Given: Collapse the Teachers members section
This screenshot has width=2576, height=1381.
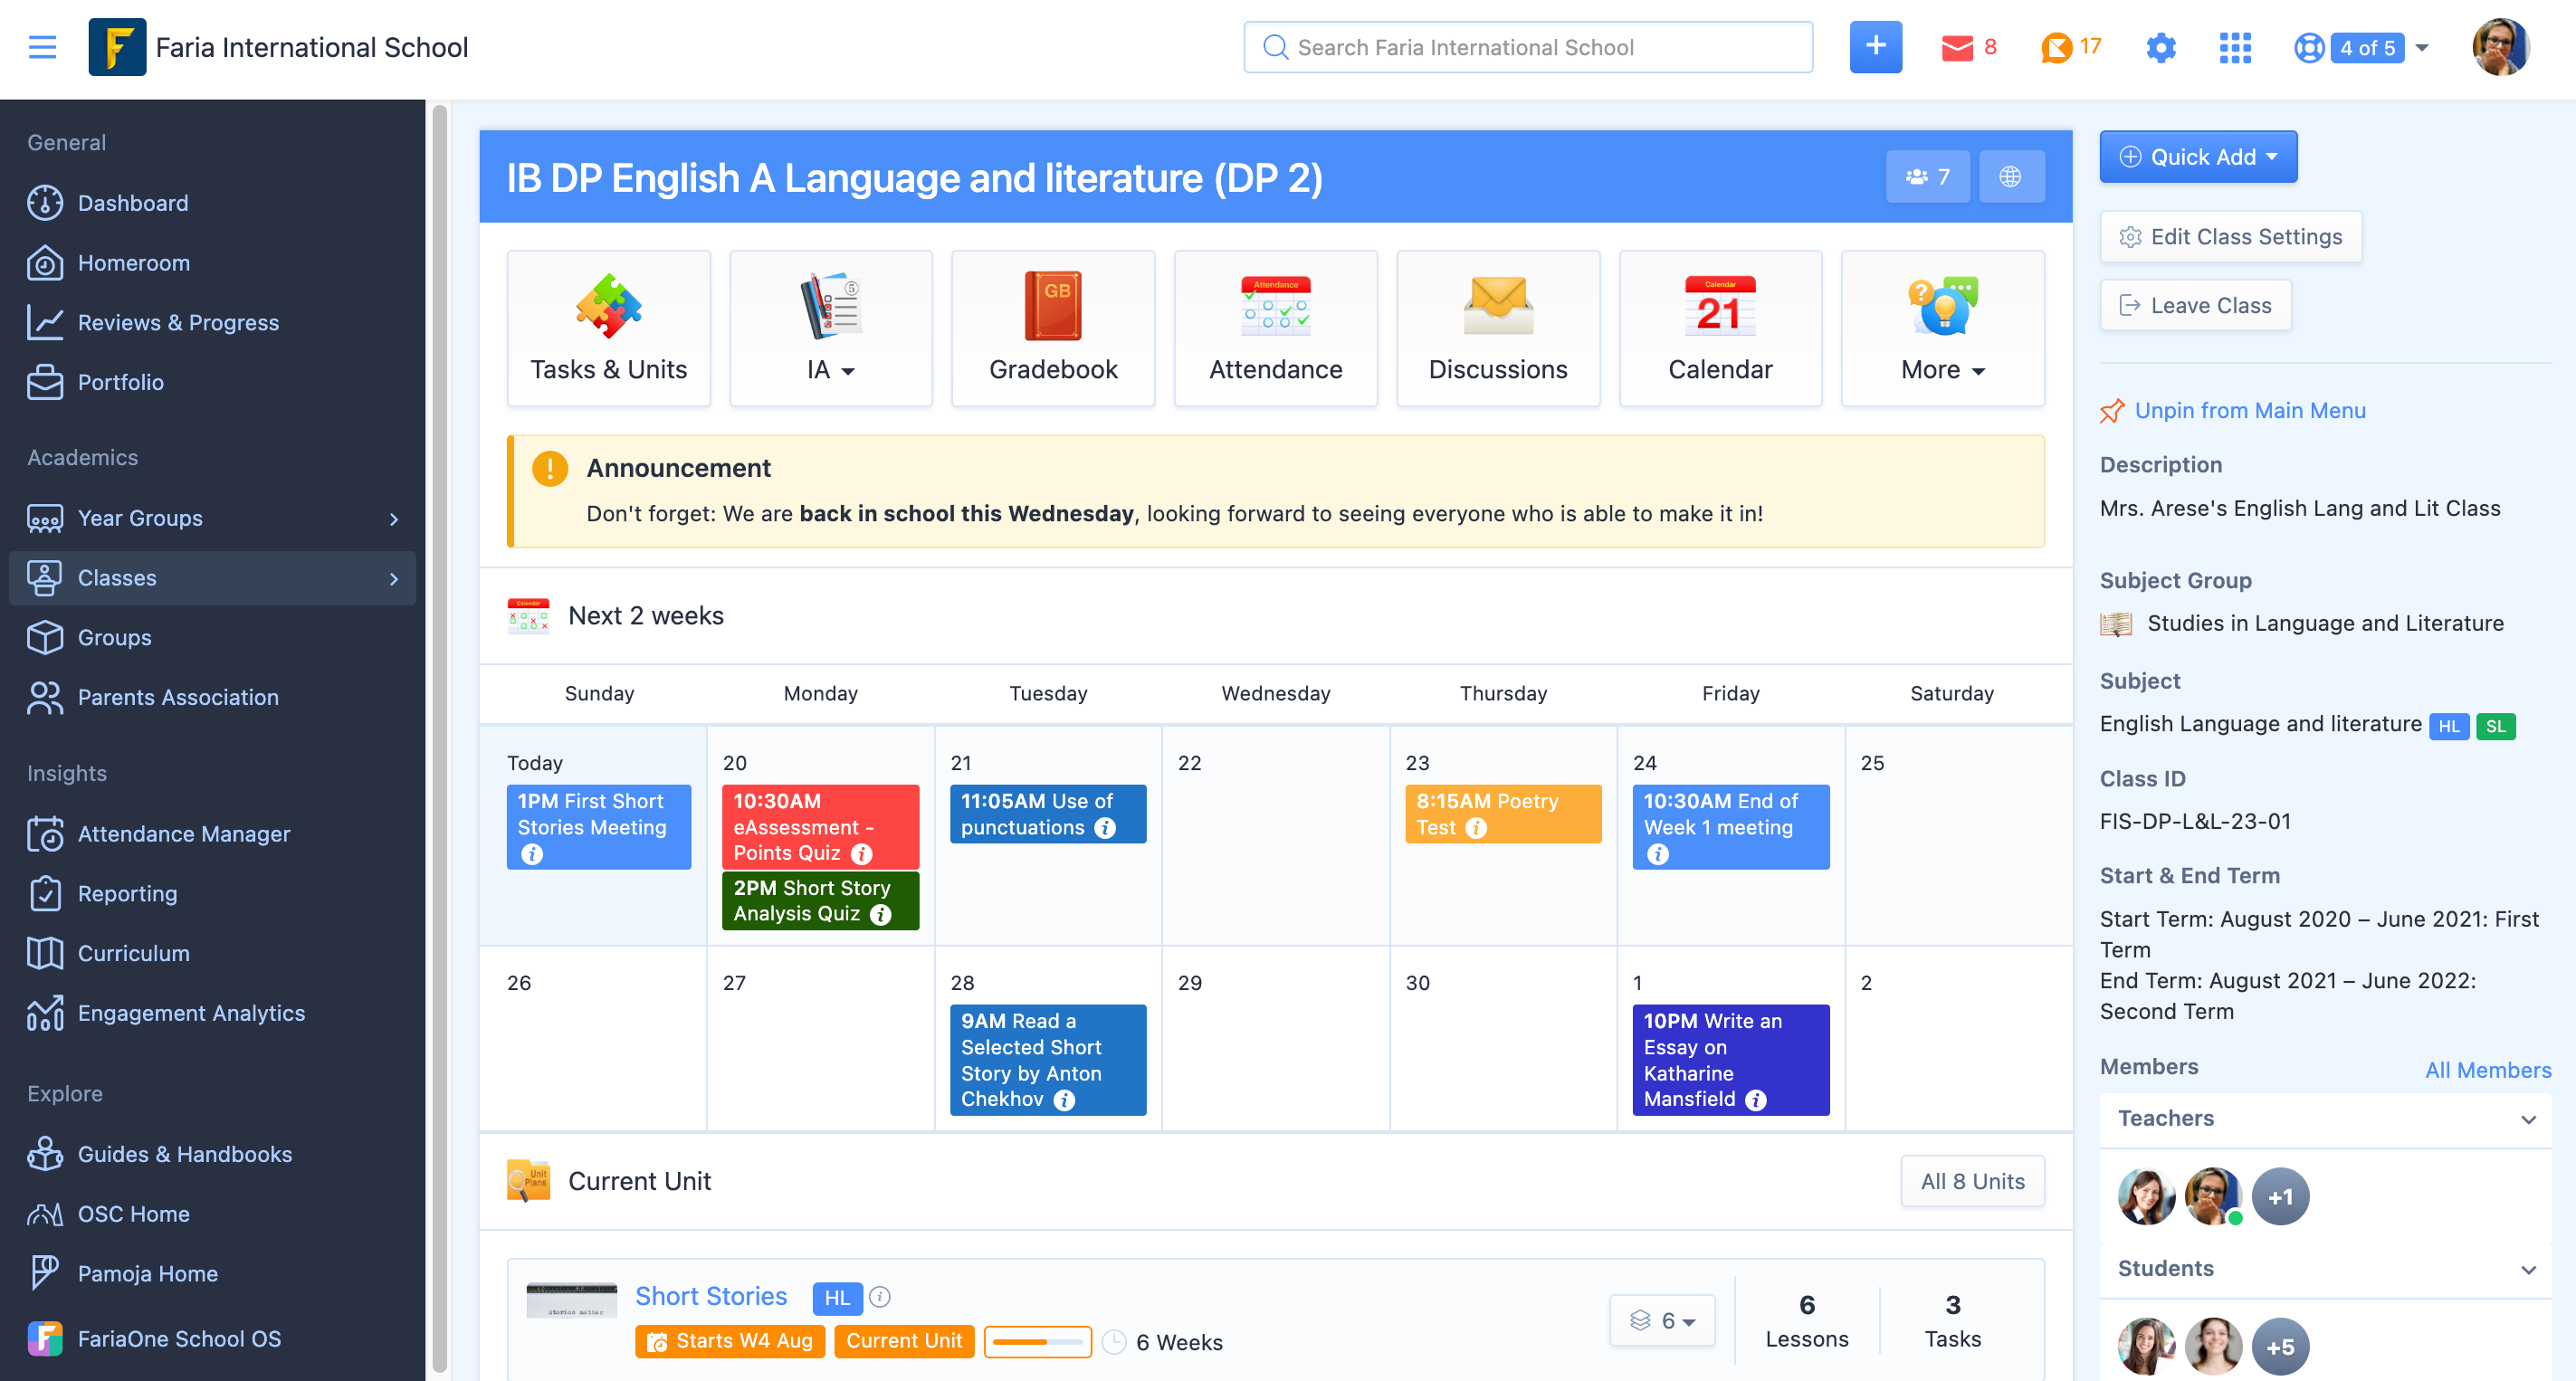Looking at the screenshot, I should click(x=2527, y=1119).
